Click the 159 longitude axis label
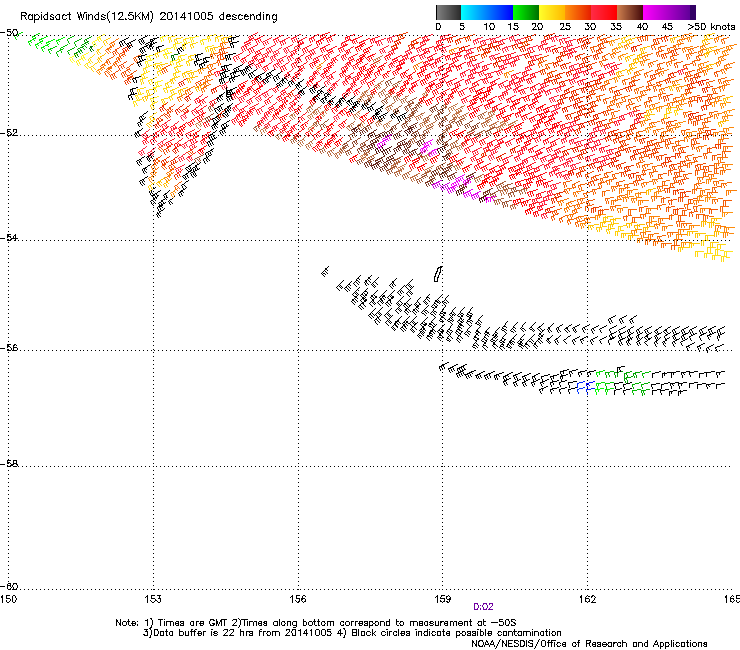The width and height of the screenshot is (740, 650). [x=443, y=599]
